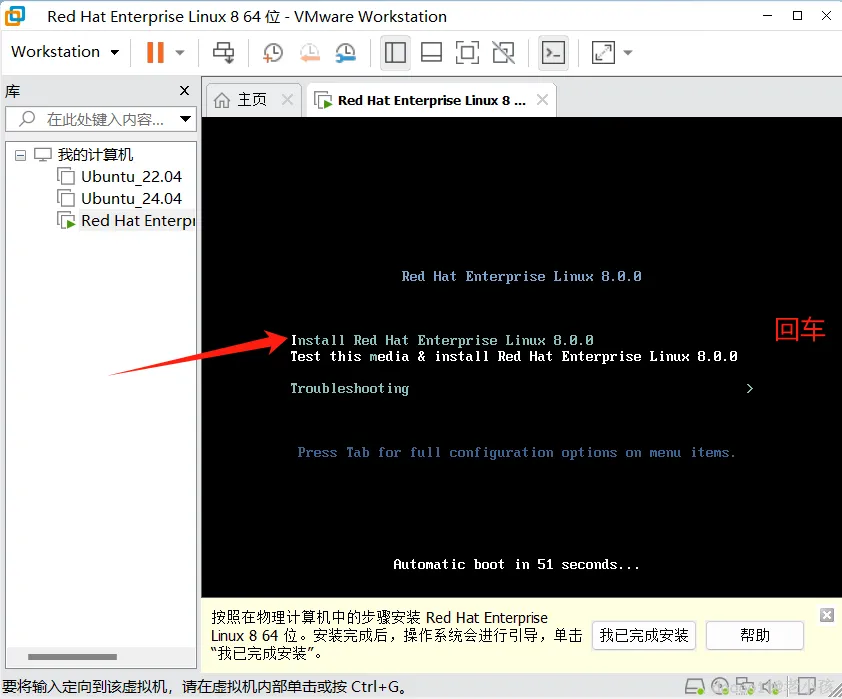
Task: Select Test this media & install entry
Action: point(514,356)
